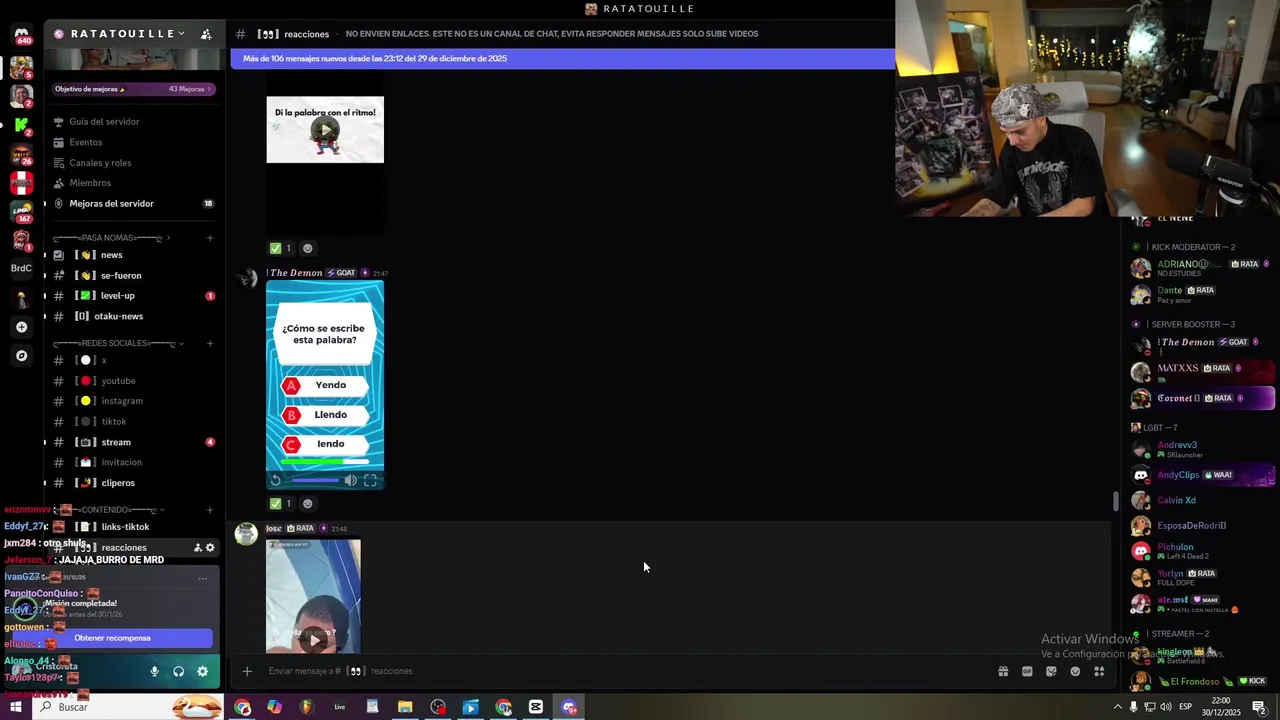Viewport: 1280px width, 720px height.
Task: Expand the RATATOUILLE server dropdown menu
Action: [x=181, y=34]
